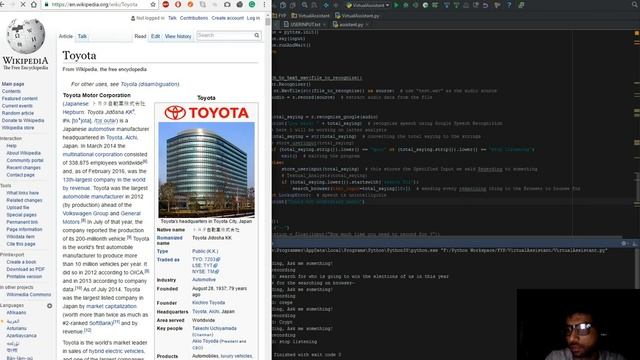The image size is (640, 360).
Task: Click the green circular extension icon in Chrome
Action: tap(252, 4)
